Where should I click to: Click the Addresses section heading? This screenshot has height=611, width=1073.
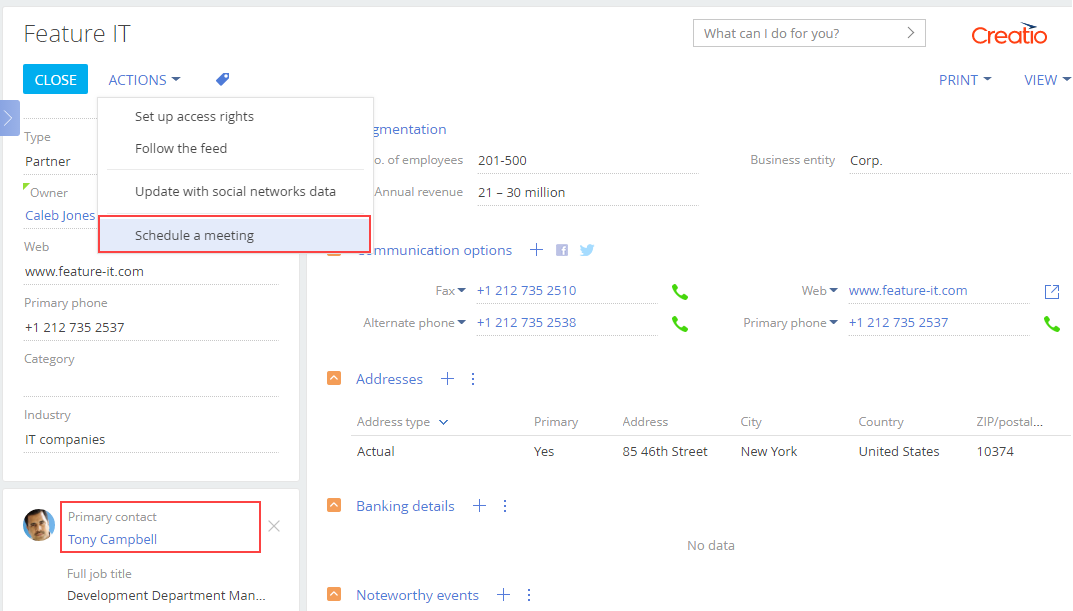coord(389,379)
